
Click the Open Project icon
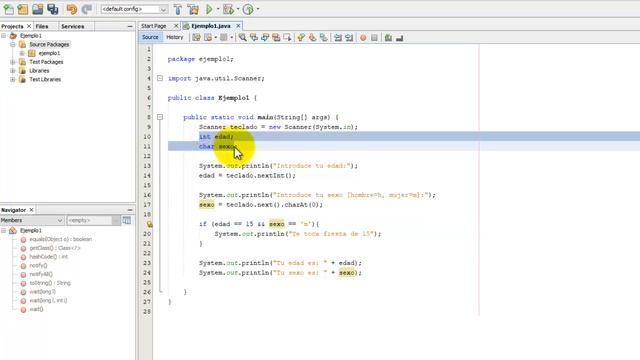[38, 9]
